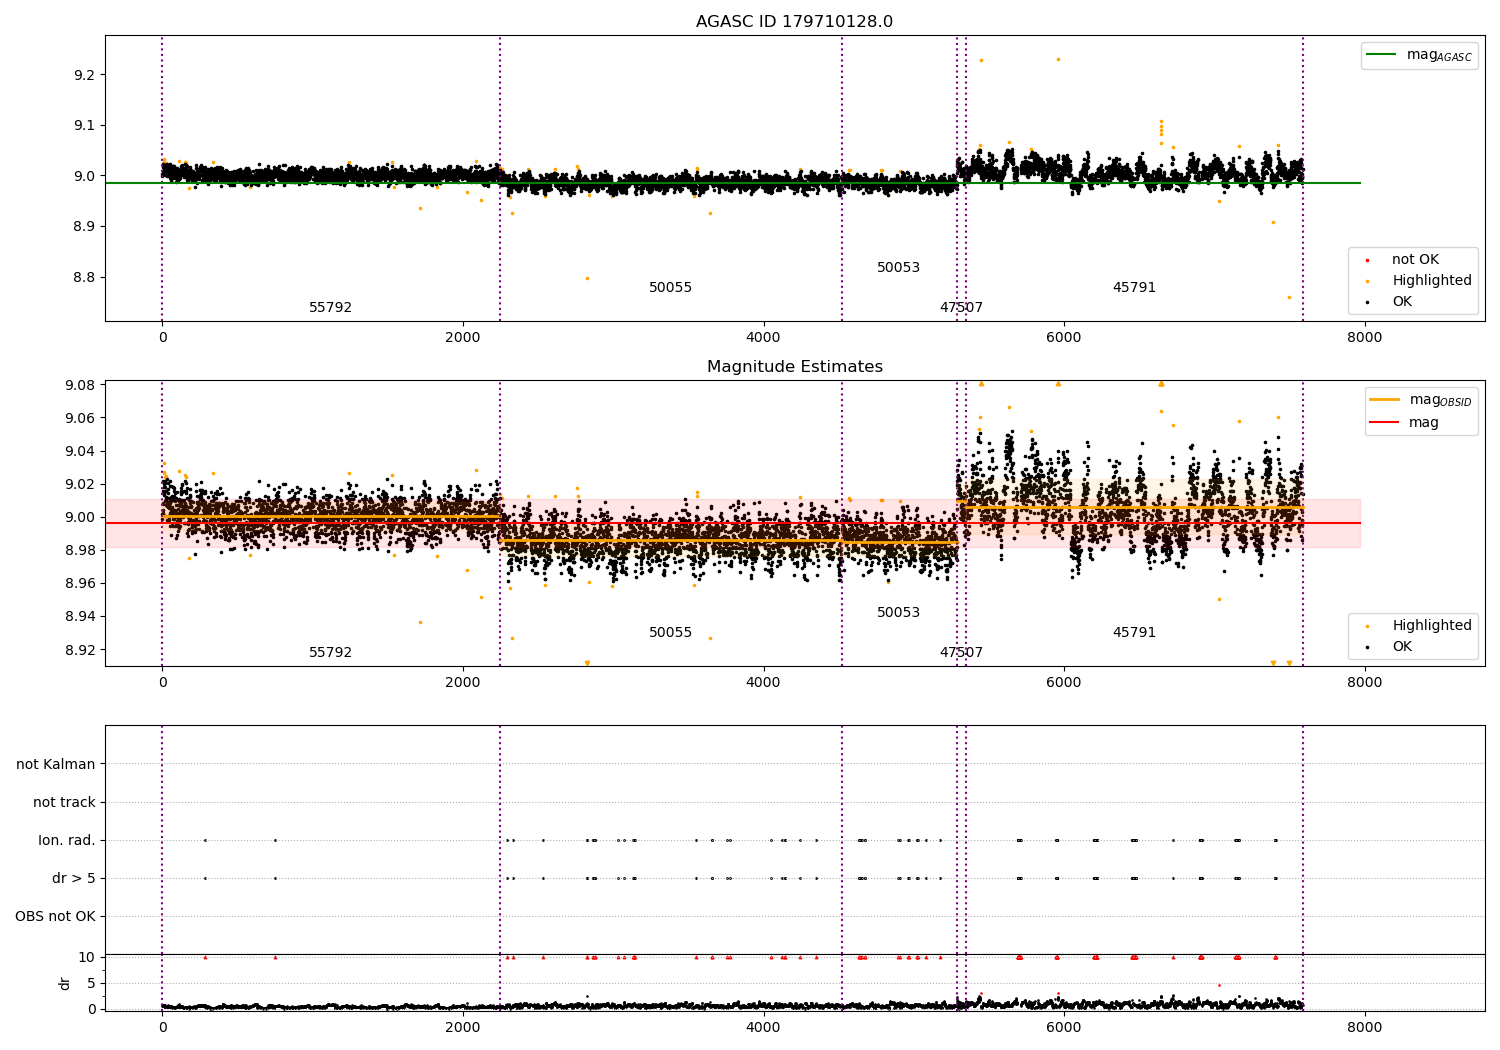Screen dimensions: 1500x1050
Task: Click the 'OBS not OK' axis label
Action: point(55,917)
